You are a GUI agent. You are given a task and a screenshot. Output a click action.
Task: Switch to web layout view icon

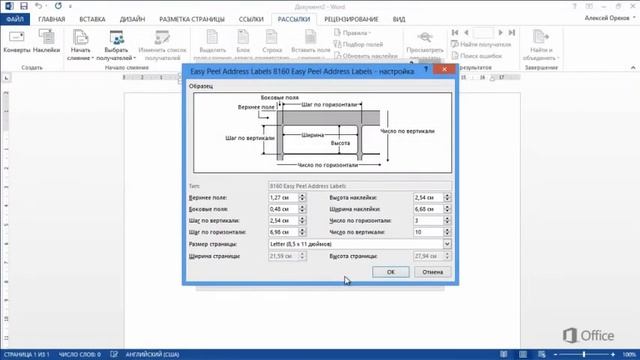[x=542, y=354]
